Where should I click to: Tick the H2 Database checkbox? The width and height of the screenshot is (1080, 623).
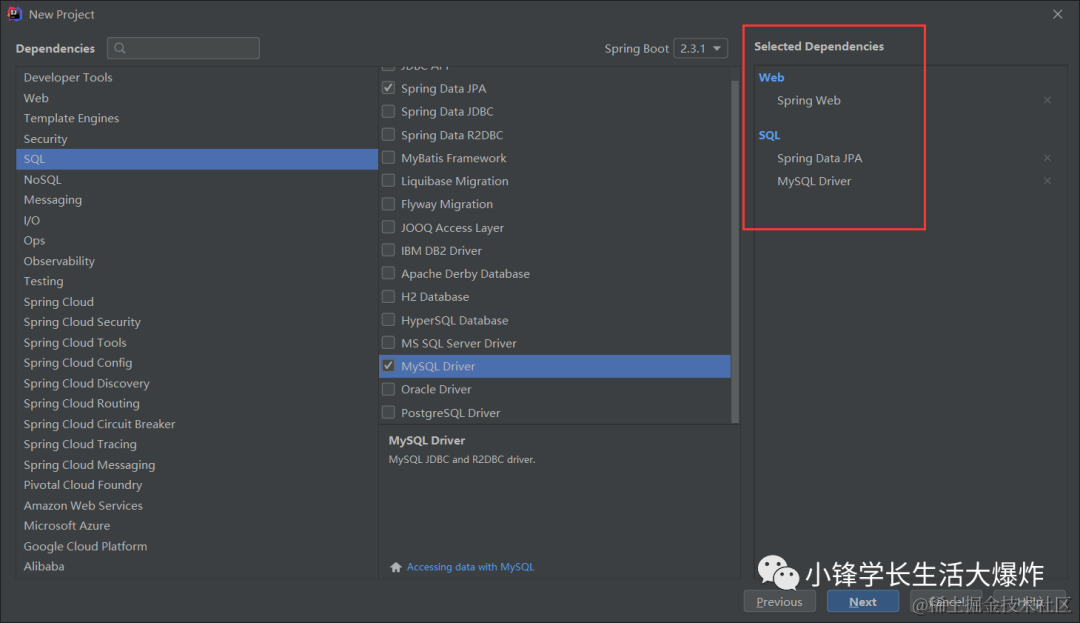[x=388, y=297]
